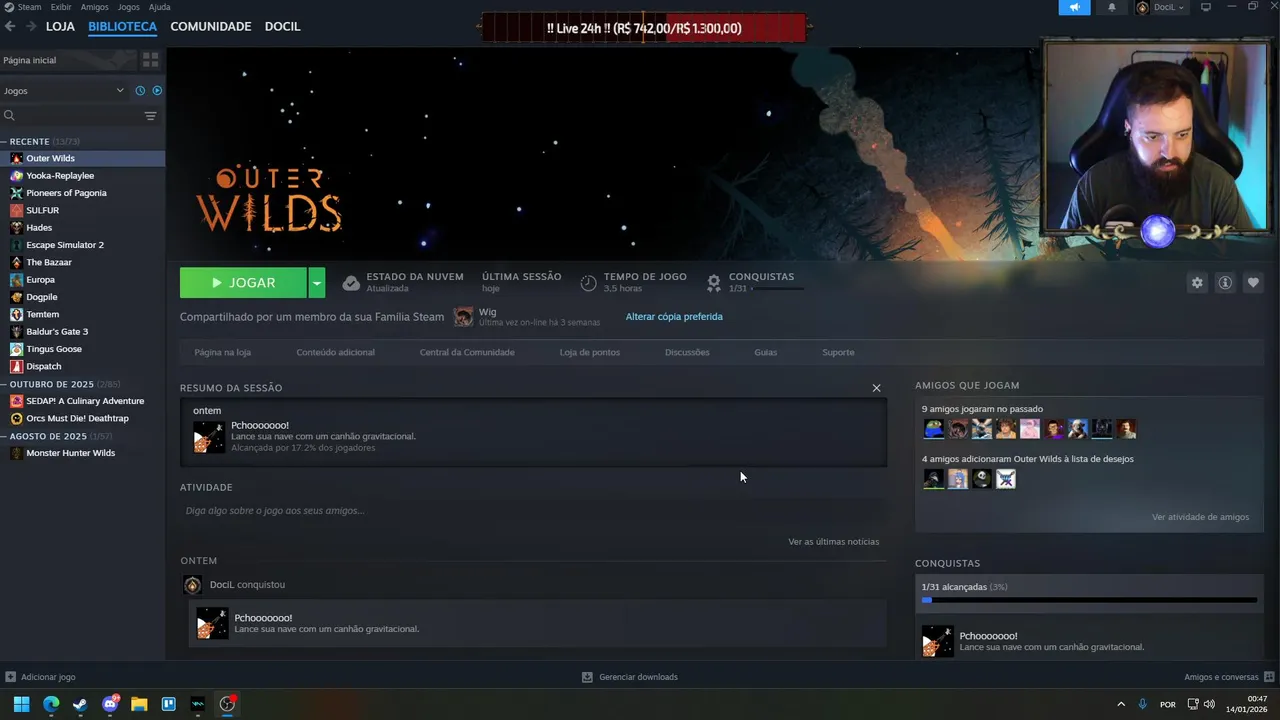Open Wig's family member avatar
The image size is (1280, 720).
[463, 317]
